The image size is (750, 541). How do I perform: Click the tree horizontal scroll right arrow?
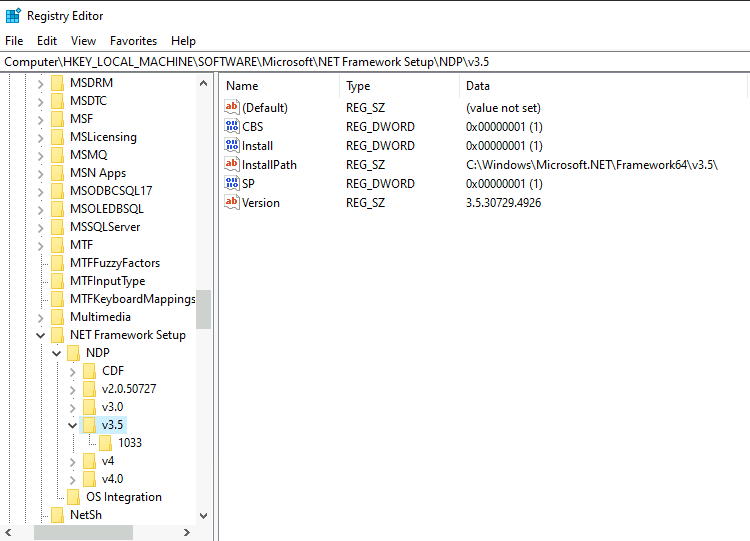(x=187, y=532)
